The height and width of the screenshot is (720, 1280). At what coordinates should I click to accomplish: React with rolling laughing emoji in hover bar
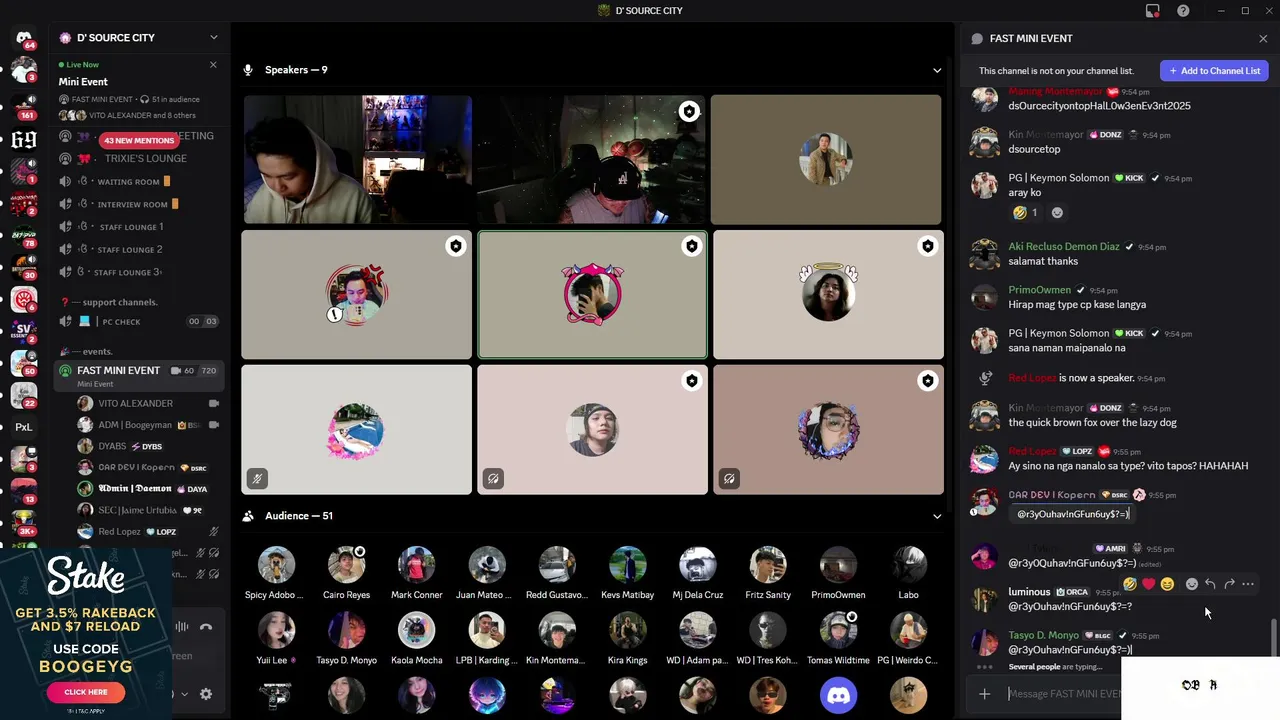click(1130, 584)
